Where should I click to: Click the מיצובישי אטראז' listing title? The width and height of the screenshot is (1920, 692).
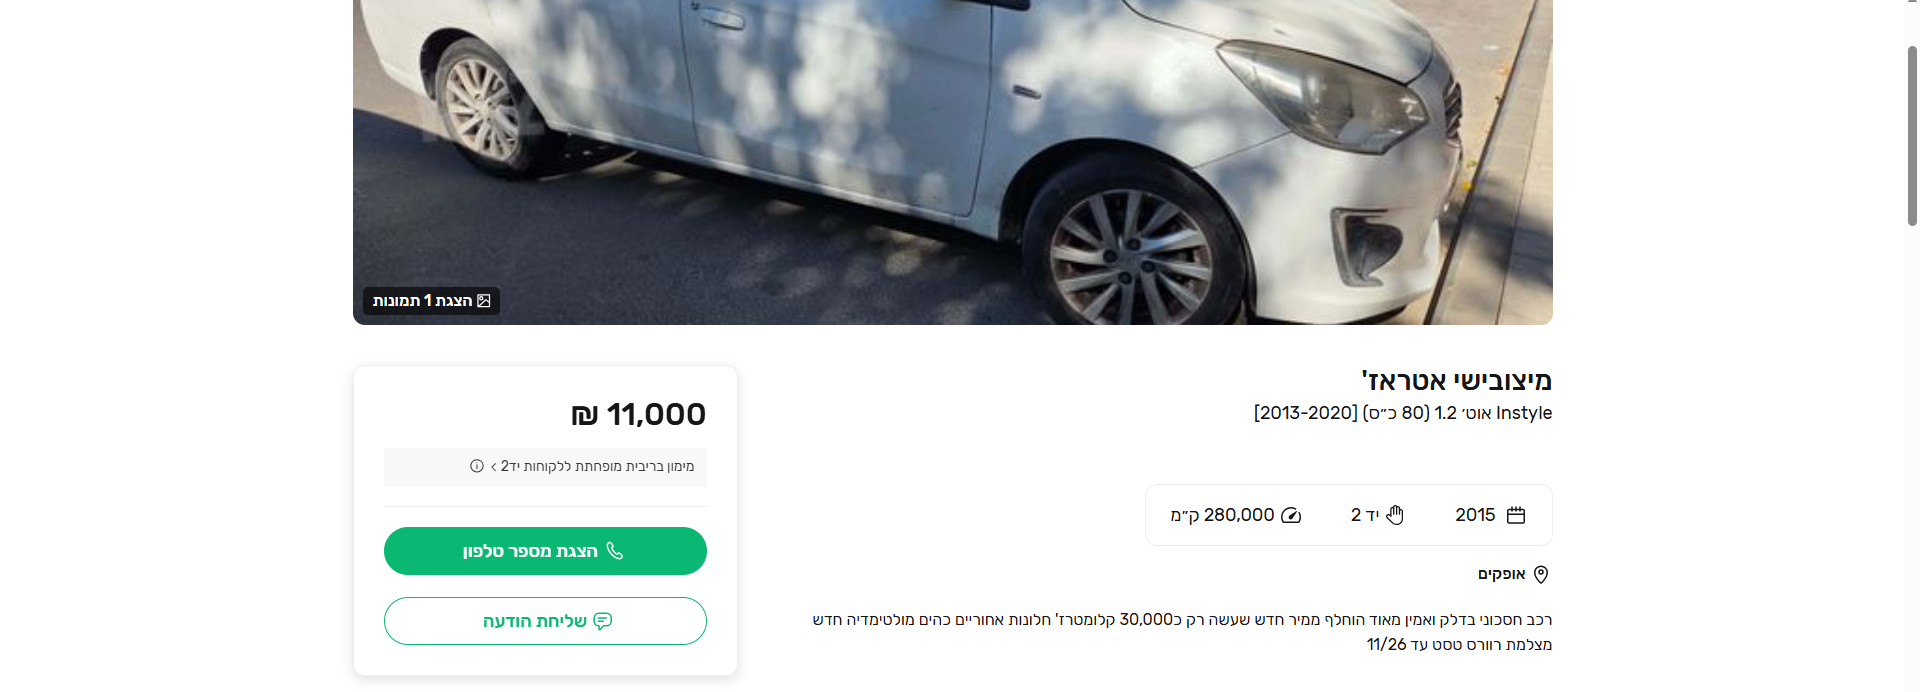pyautogui.click(x=1456, y=380)
